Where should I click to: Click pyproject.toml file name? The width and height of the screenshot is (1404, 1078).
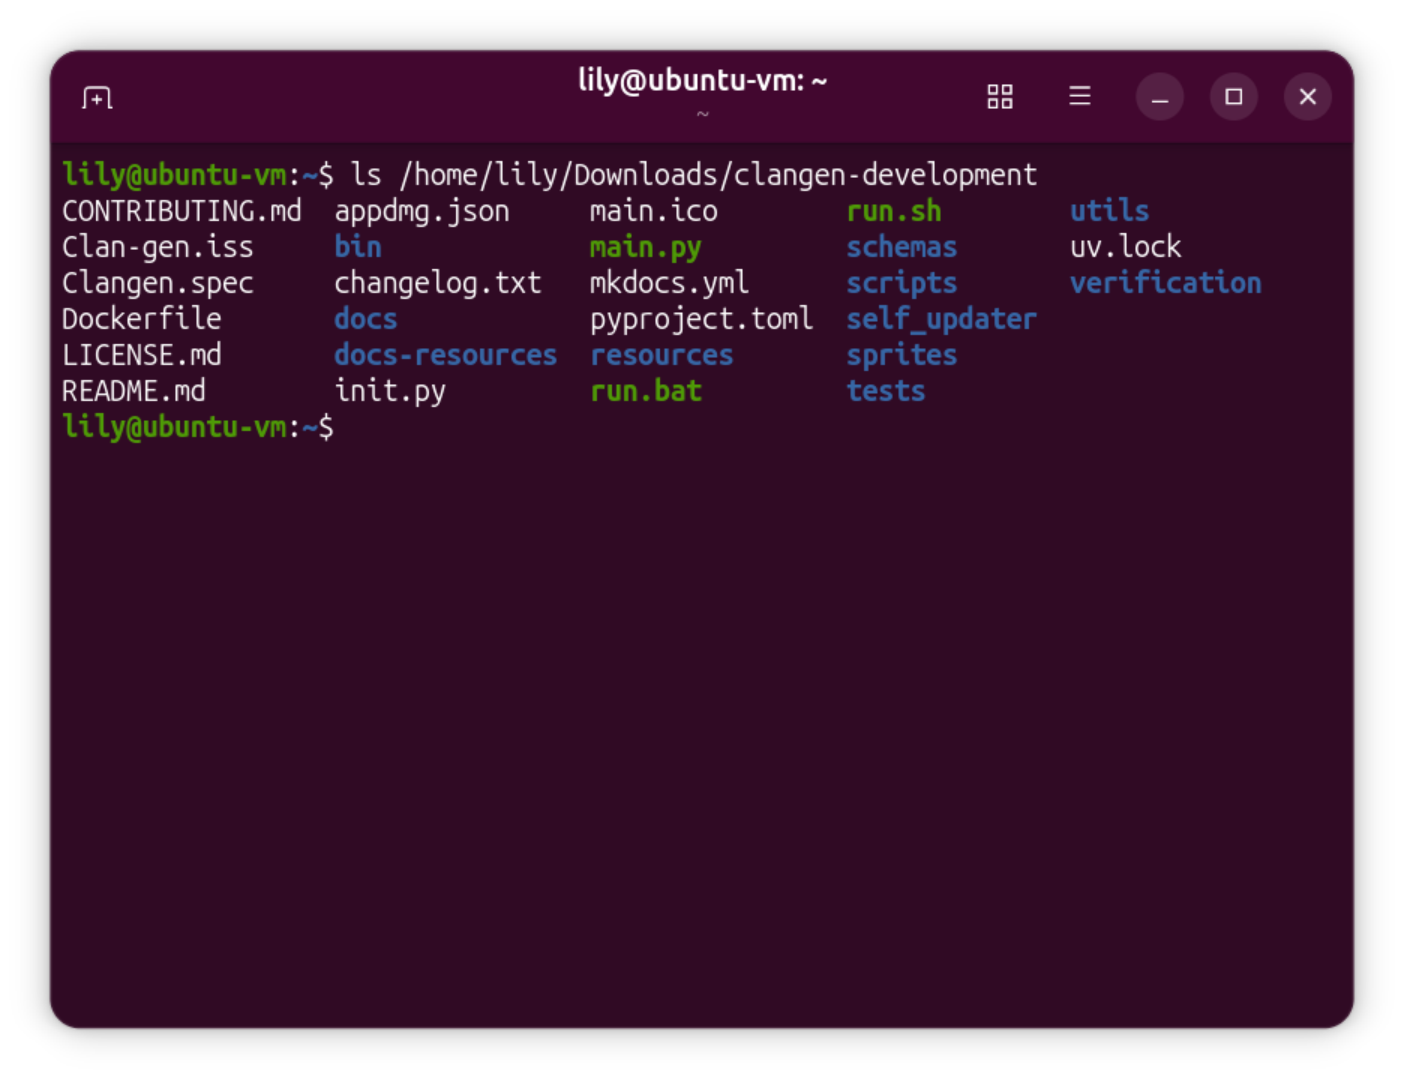pyautogui.click(x=702, y=319)
